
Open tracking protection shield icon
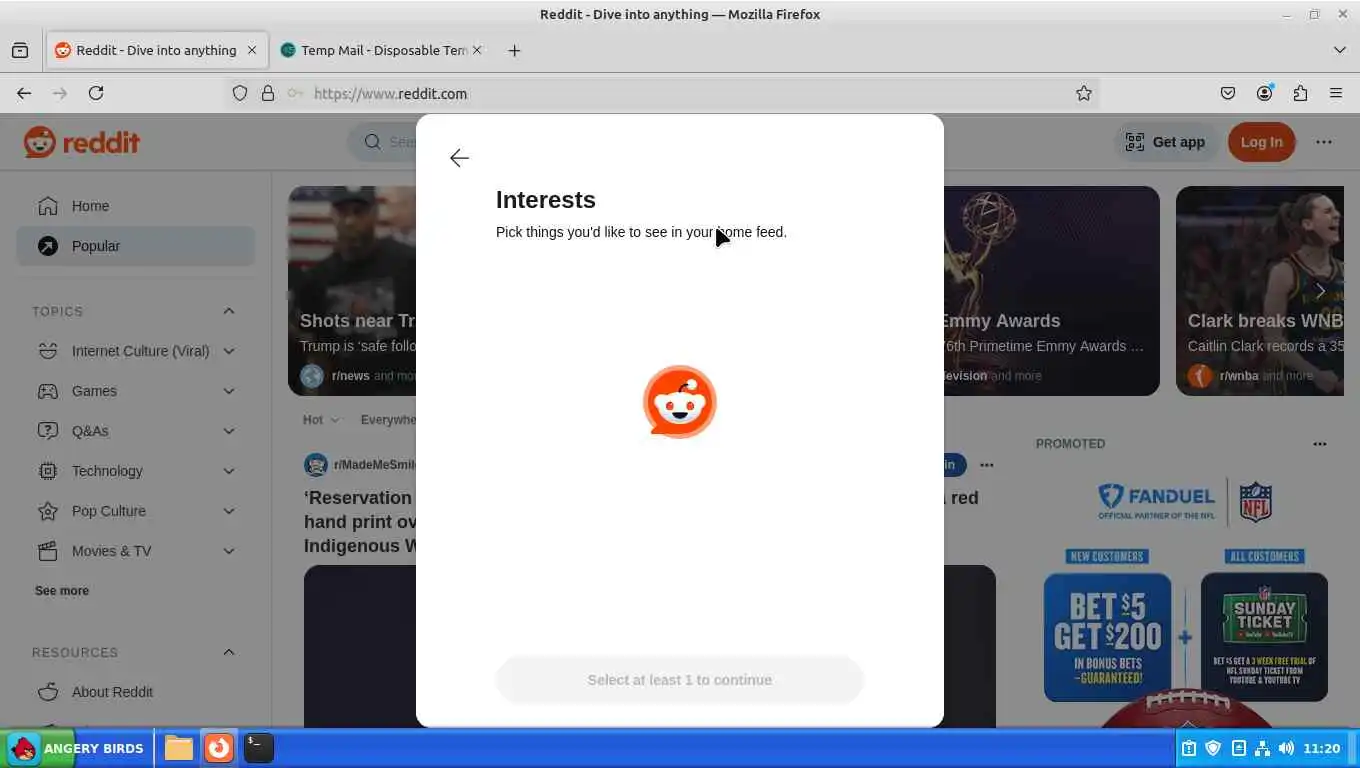(240, 93)
